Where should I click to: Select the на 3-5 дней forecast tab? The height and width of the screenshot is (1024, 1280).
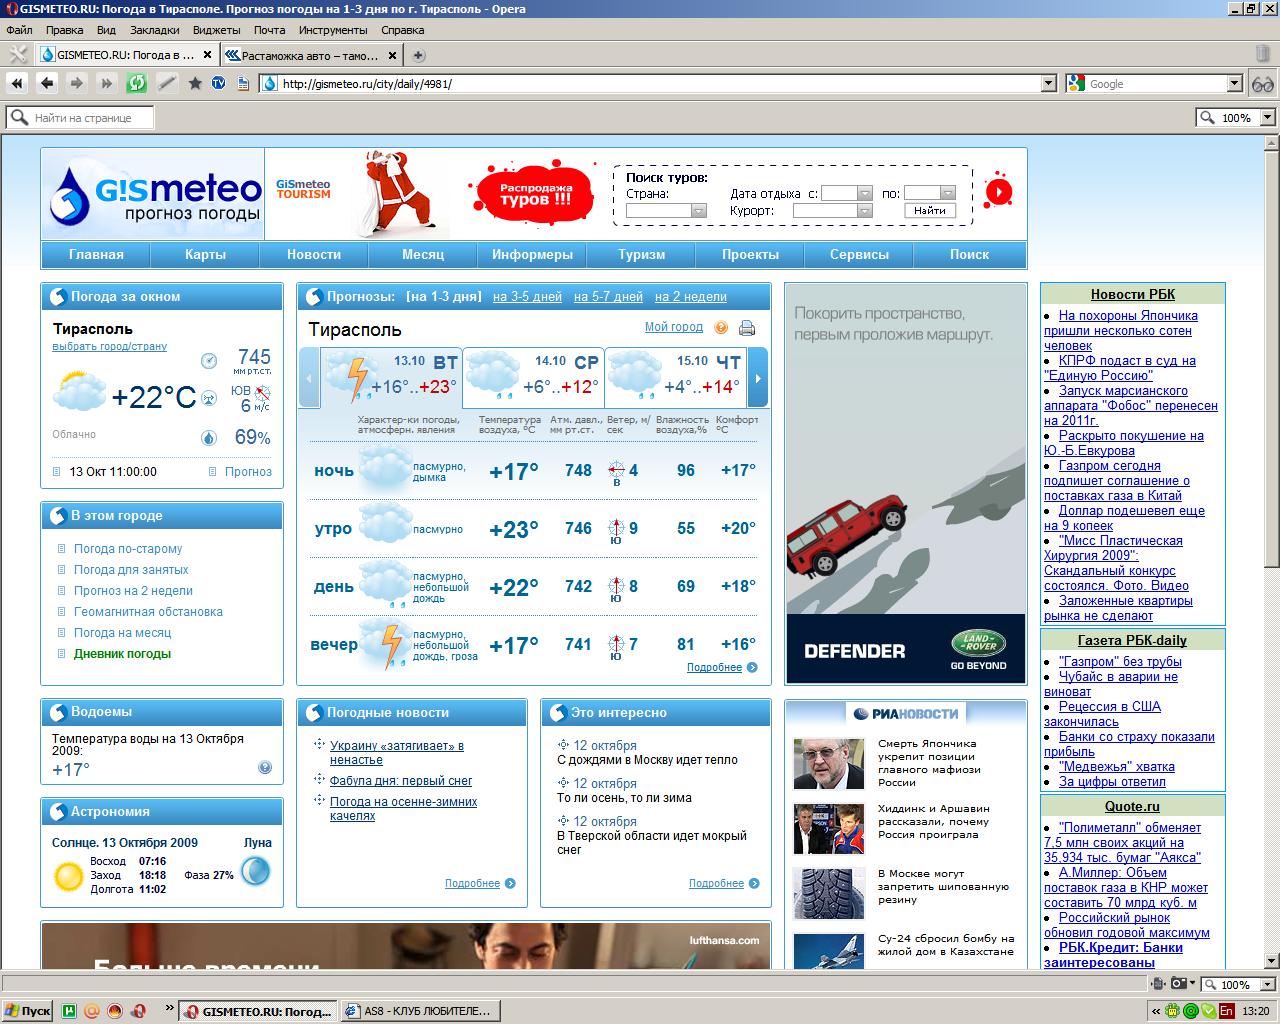coord(527,297)
